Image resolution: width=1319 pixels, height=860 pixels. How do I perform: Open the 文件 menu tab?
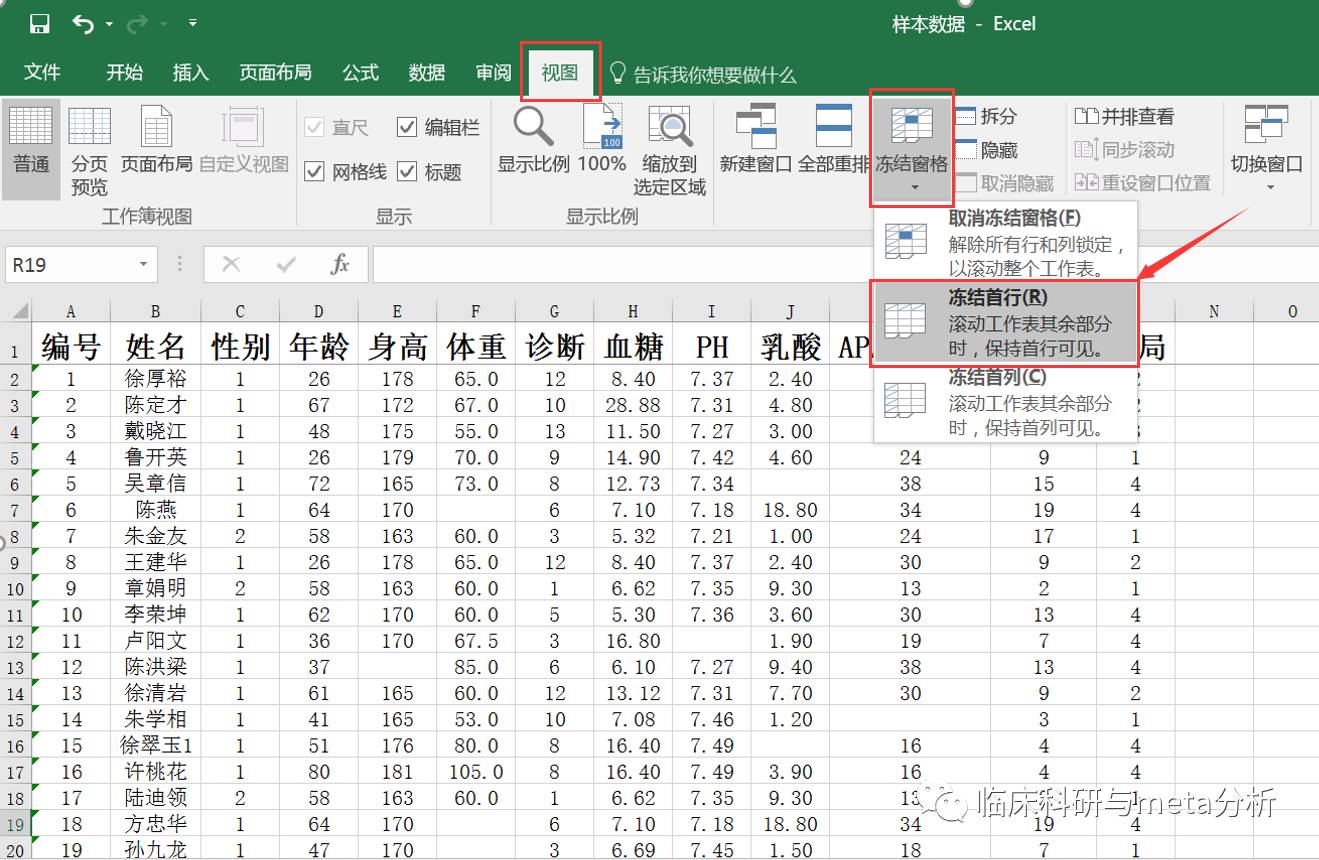coord(42,72)
